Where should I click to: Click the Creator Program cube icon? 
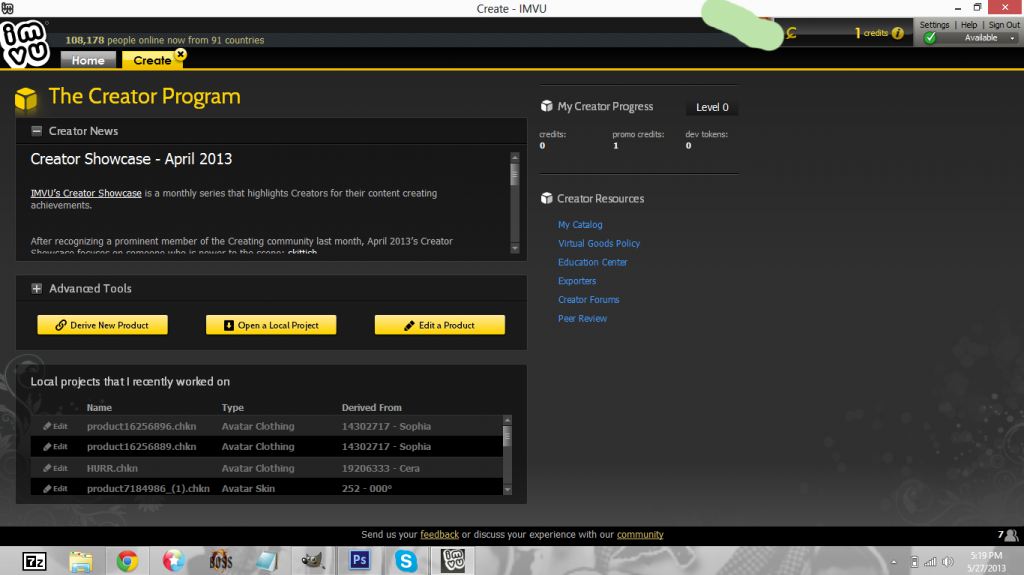pyautogui.click(x=26, y=99)
